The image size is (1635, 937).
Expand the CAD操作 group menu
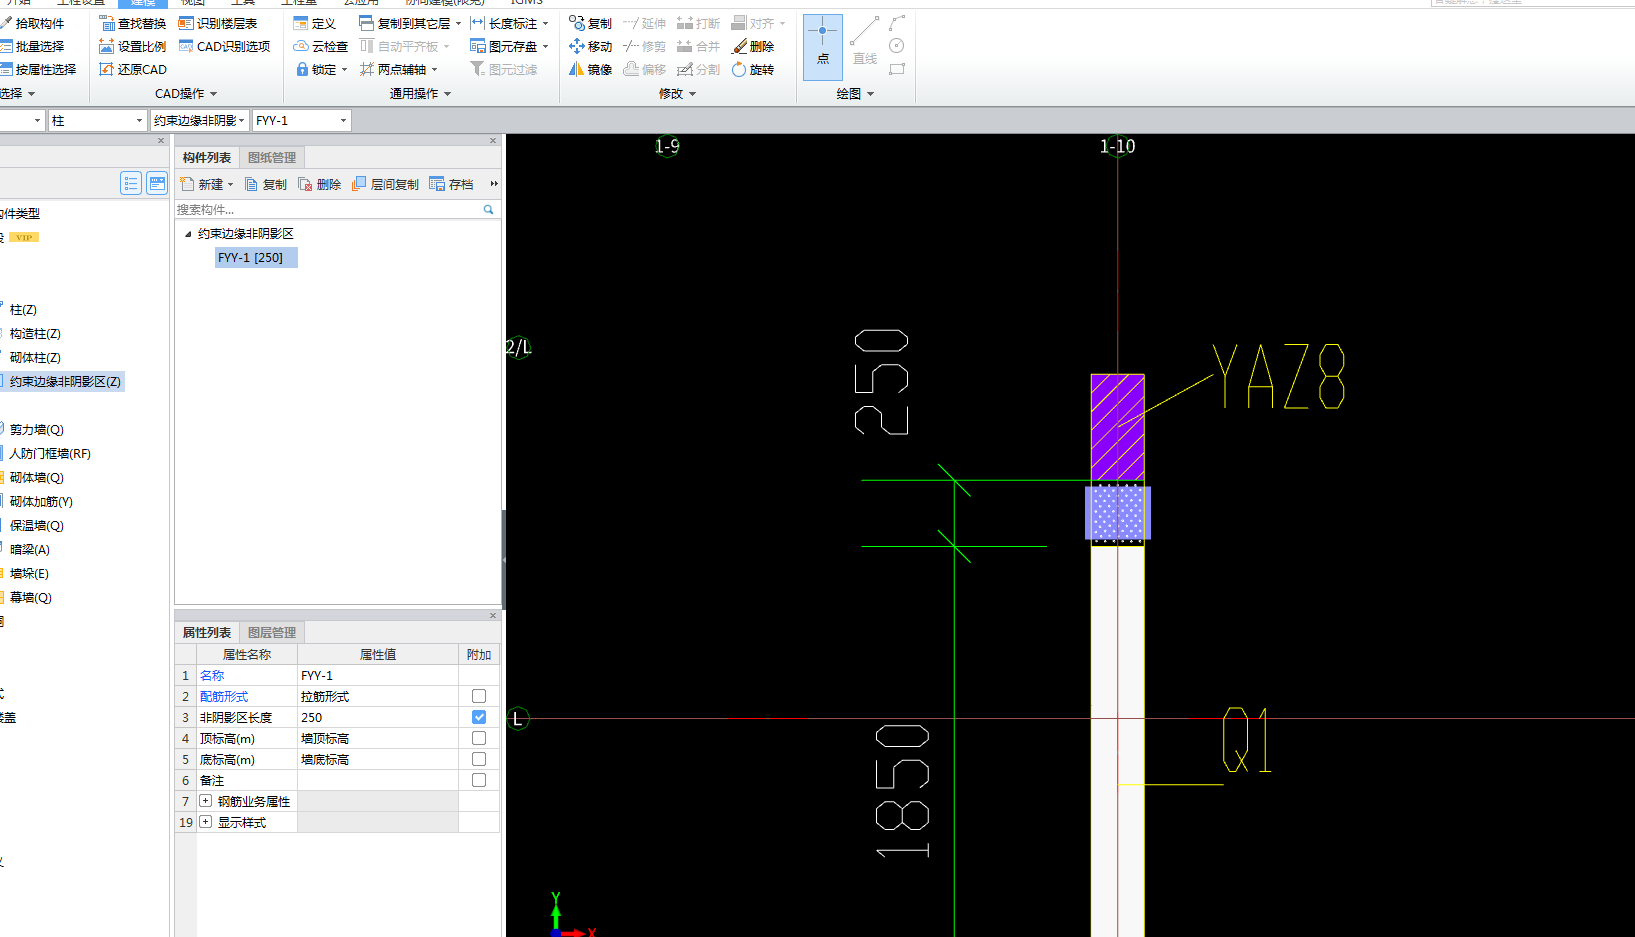pyautogui.click(x=186, y=93)
